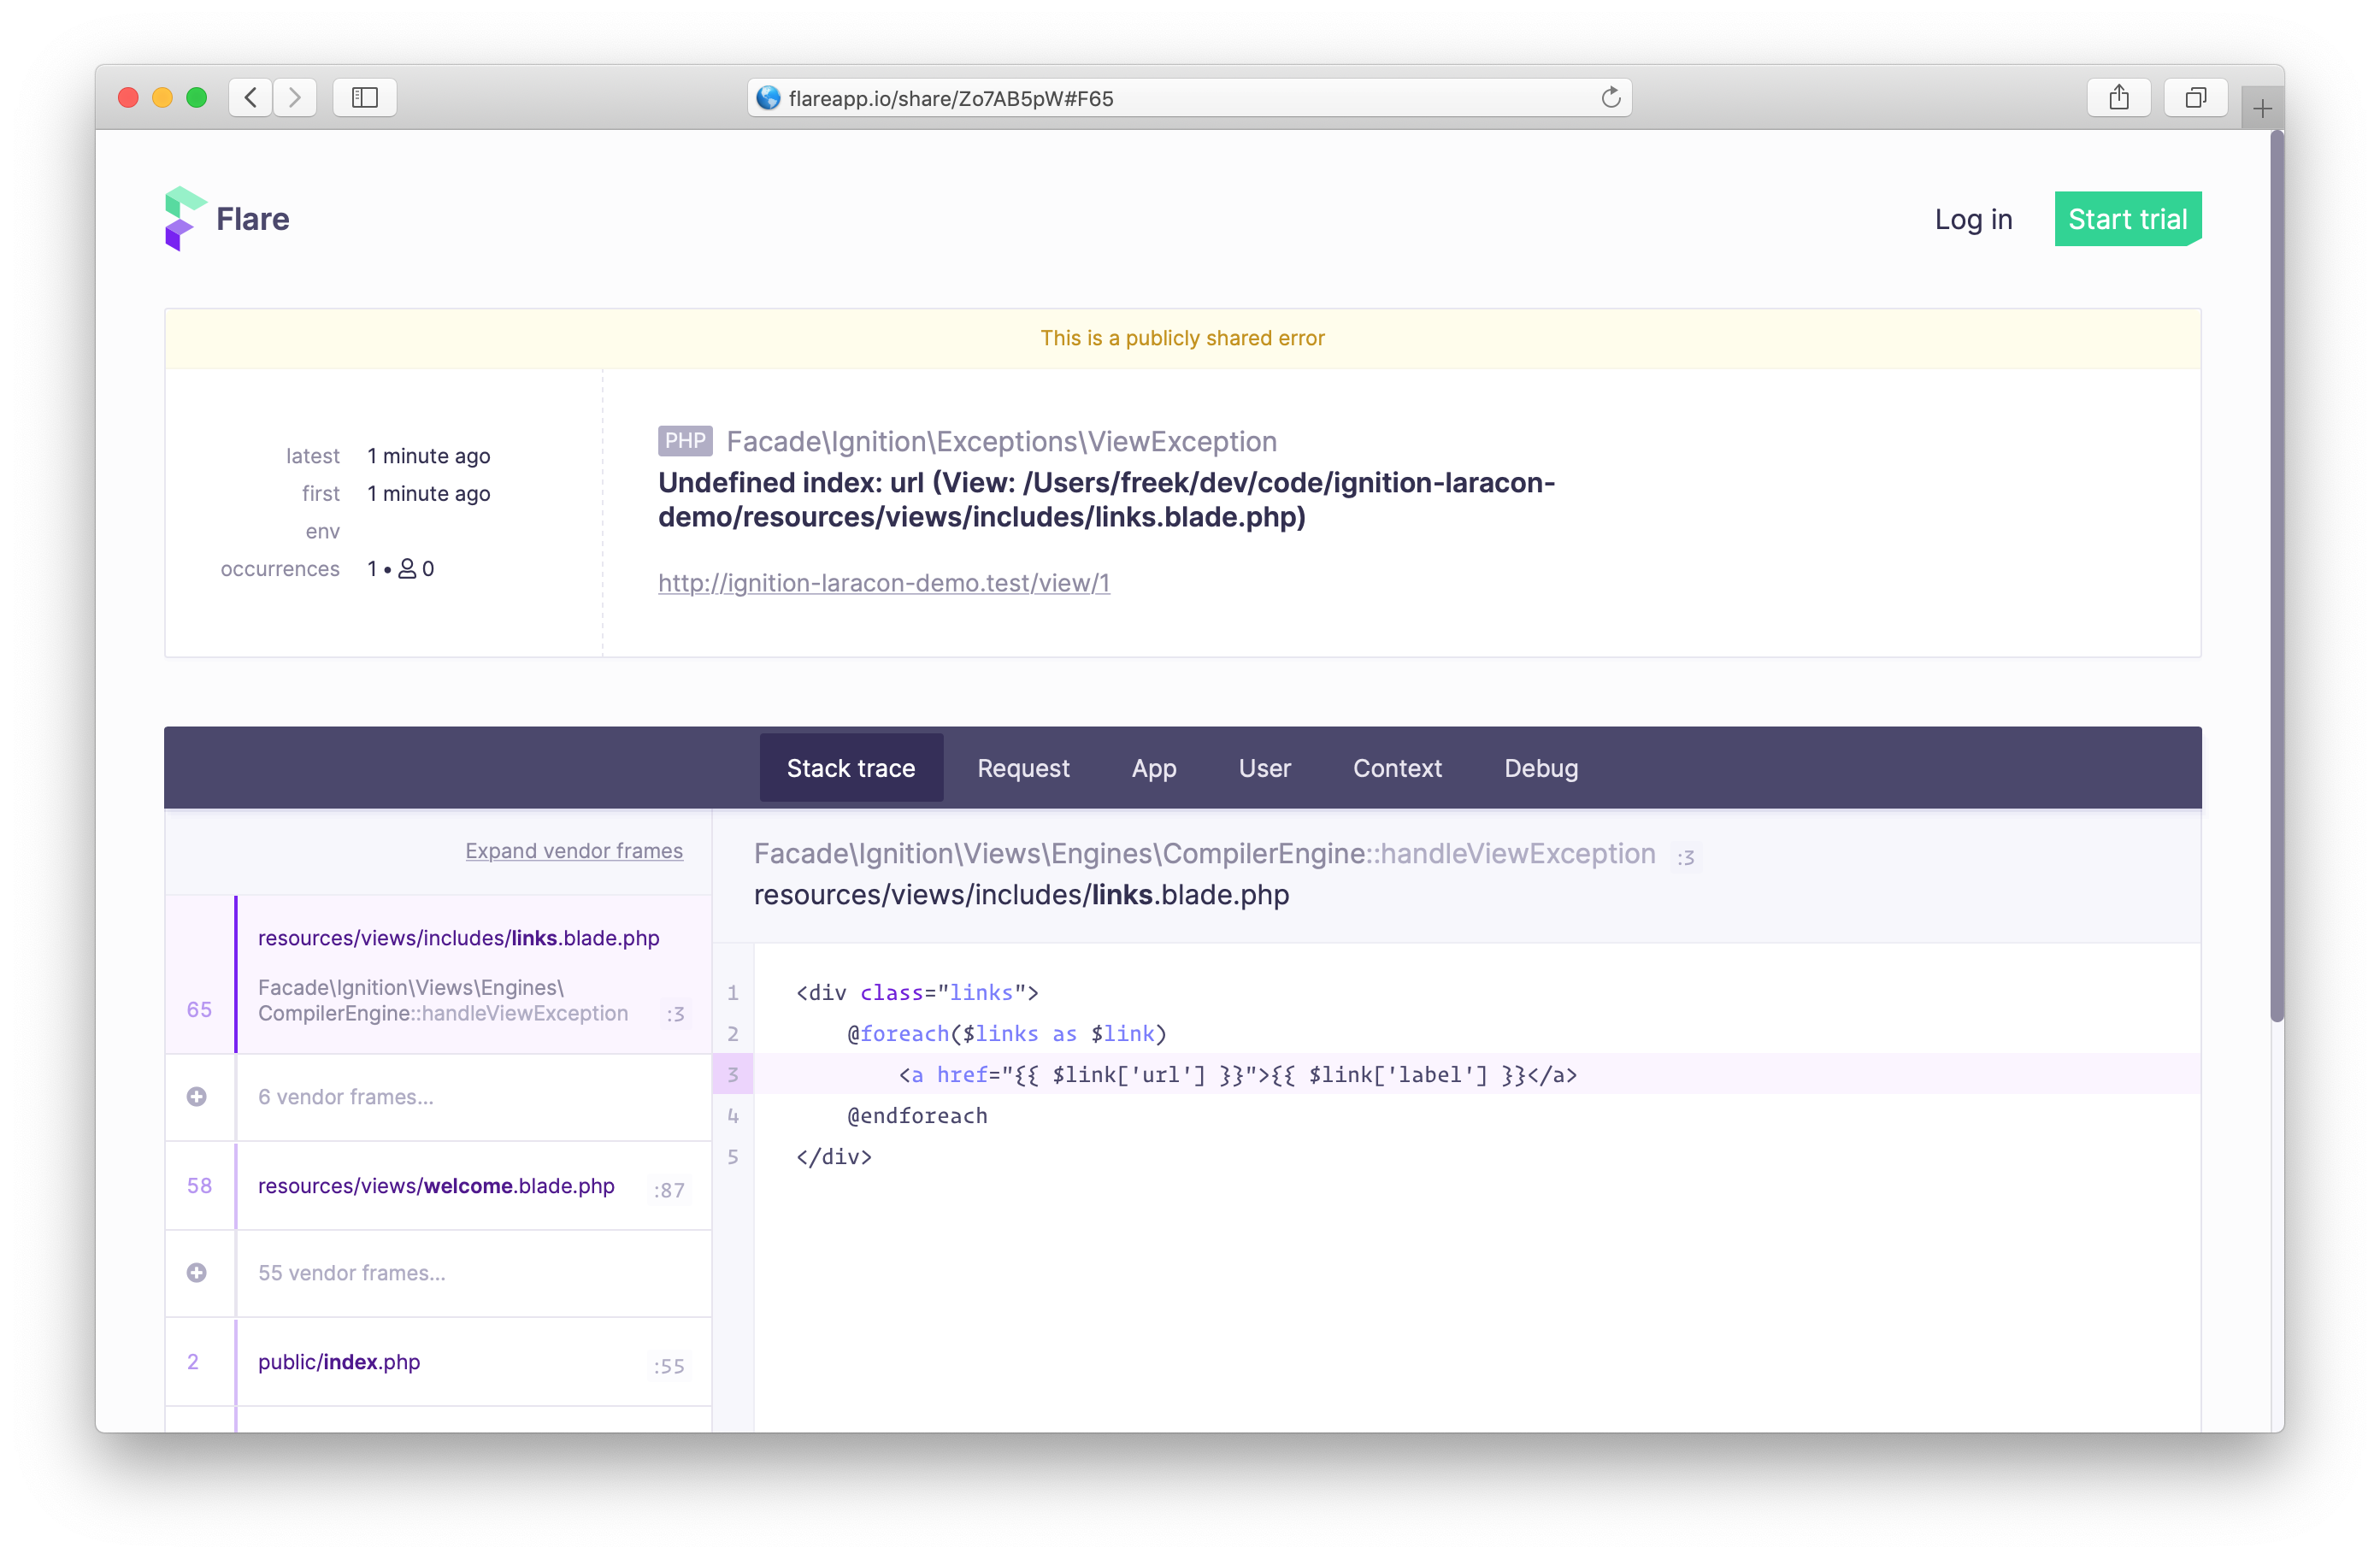Toggle the Safari sidebar button
This screenshot has width=2380, height=1559.
click(365, 97)
